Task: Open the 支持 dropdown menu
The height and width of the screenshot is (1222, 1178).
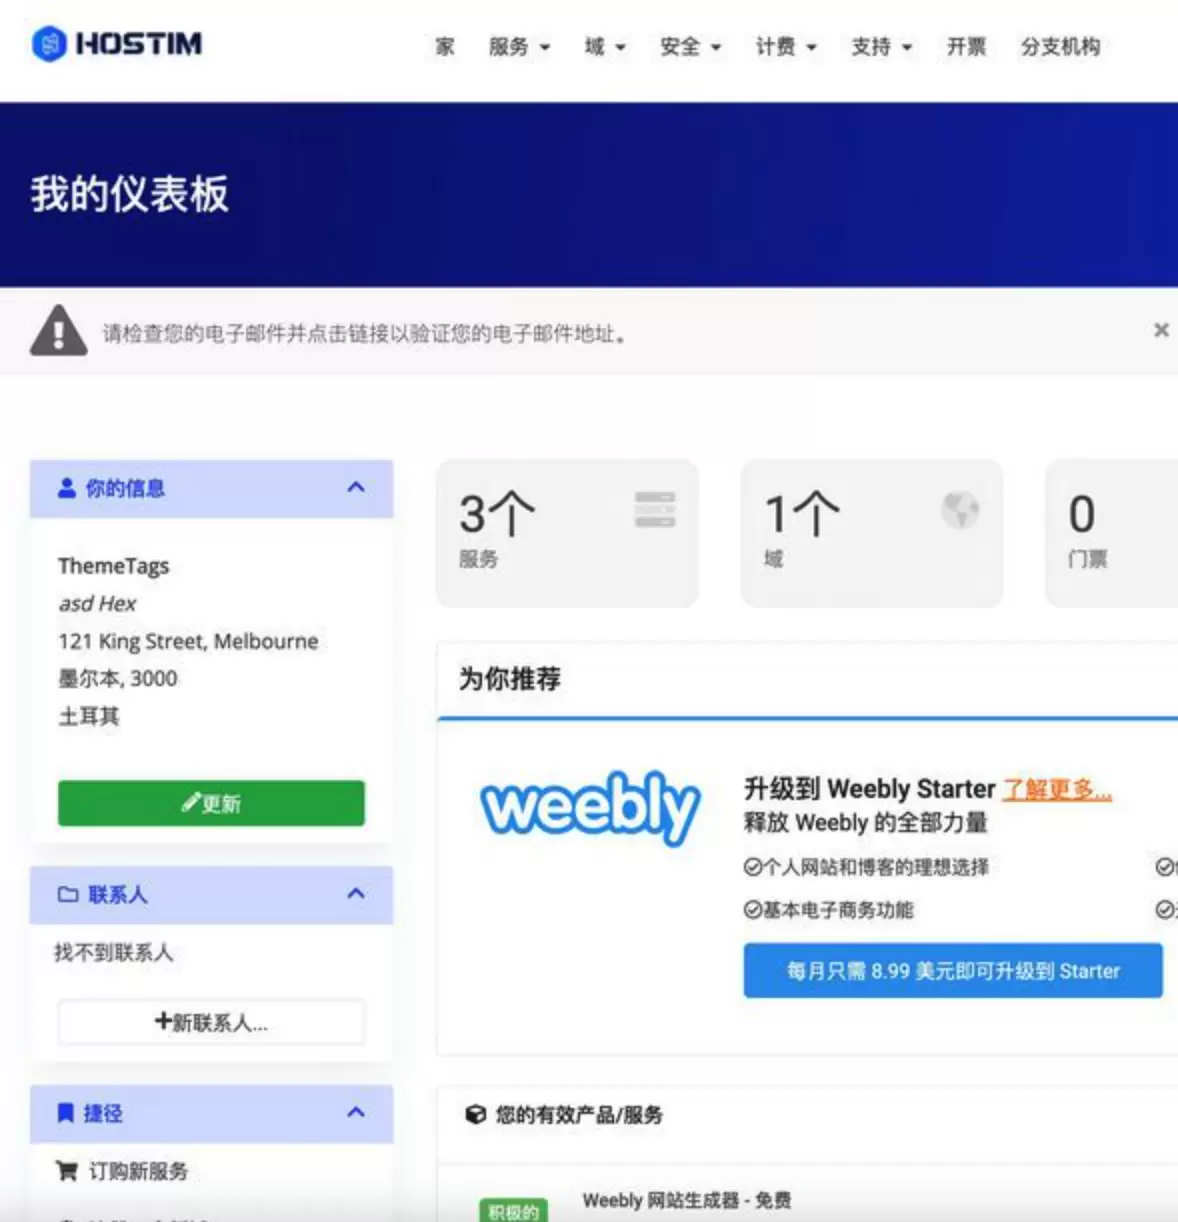Action: tap(882, 47)
